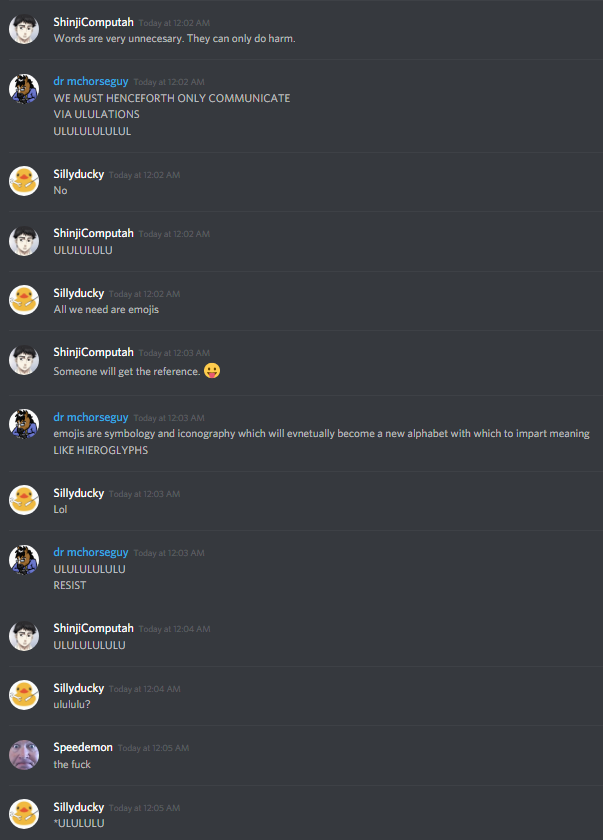Open dr mchorseguy's avatar beside ULULATIONS message

point(24,89)
